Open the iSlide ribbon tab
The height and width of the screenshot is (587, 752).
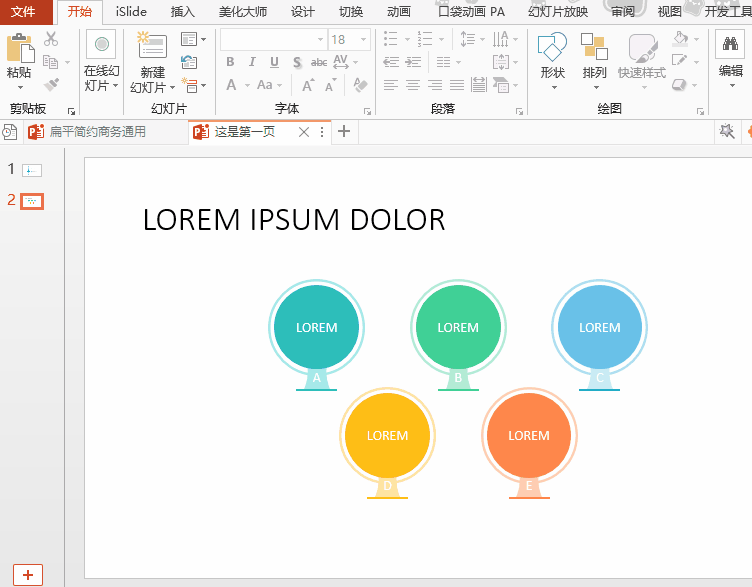tap(130, 12)
